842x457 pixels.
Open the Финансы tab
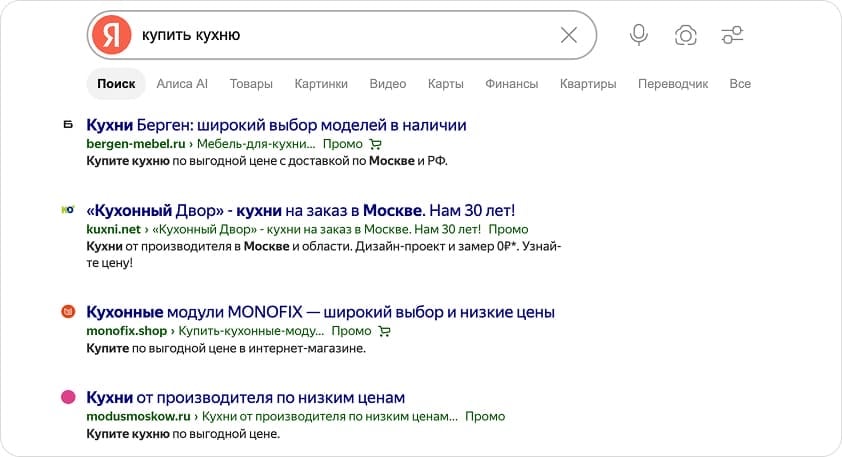(512, 84)
